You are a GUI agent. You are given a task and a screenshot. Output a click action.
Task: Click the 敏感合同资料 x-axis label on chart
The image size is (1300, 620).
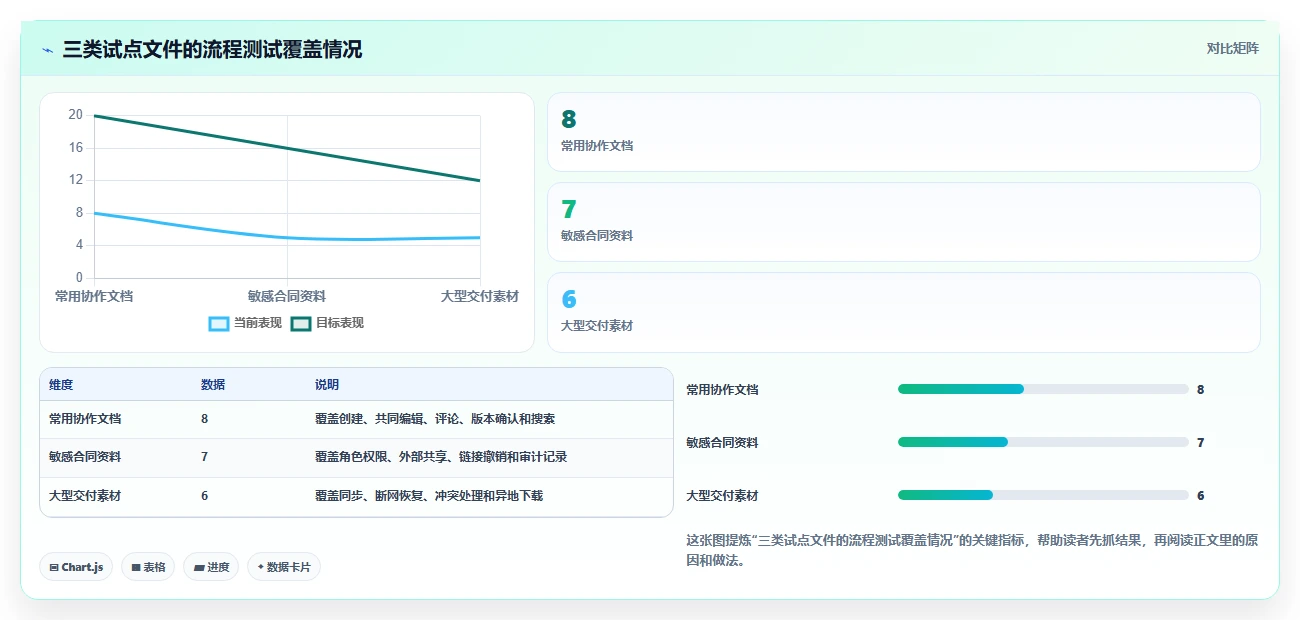click(x=287, y=296)
